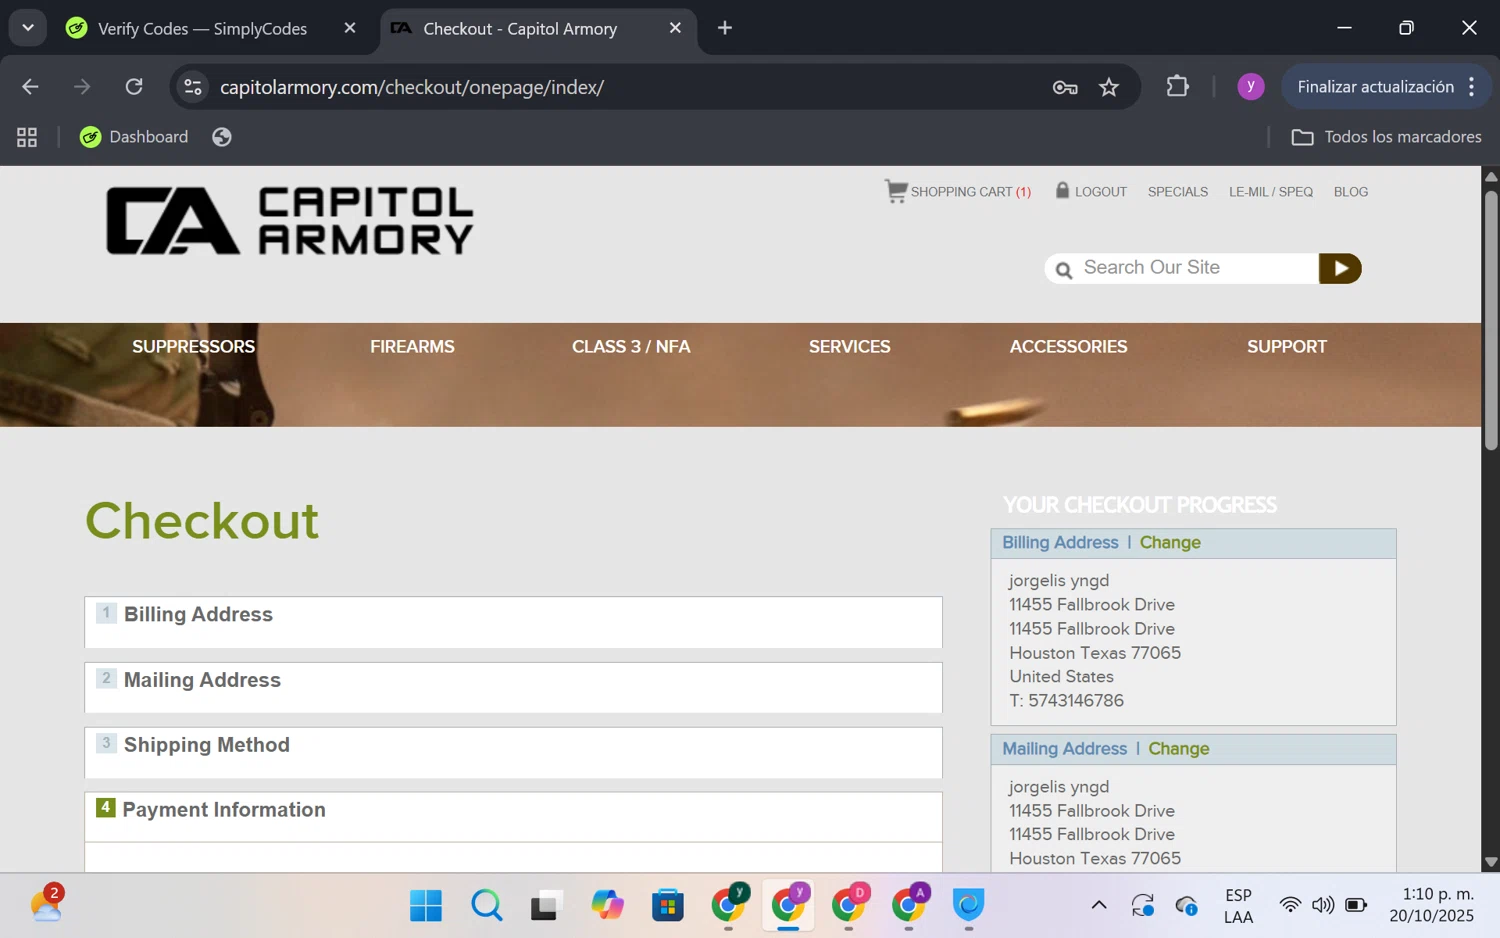
Task: Switch ESP LAA keyboard language indicator
Action: click(x=1238, y=906)
